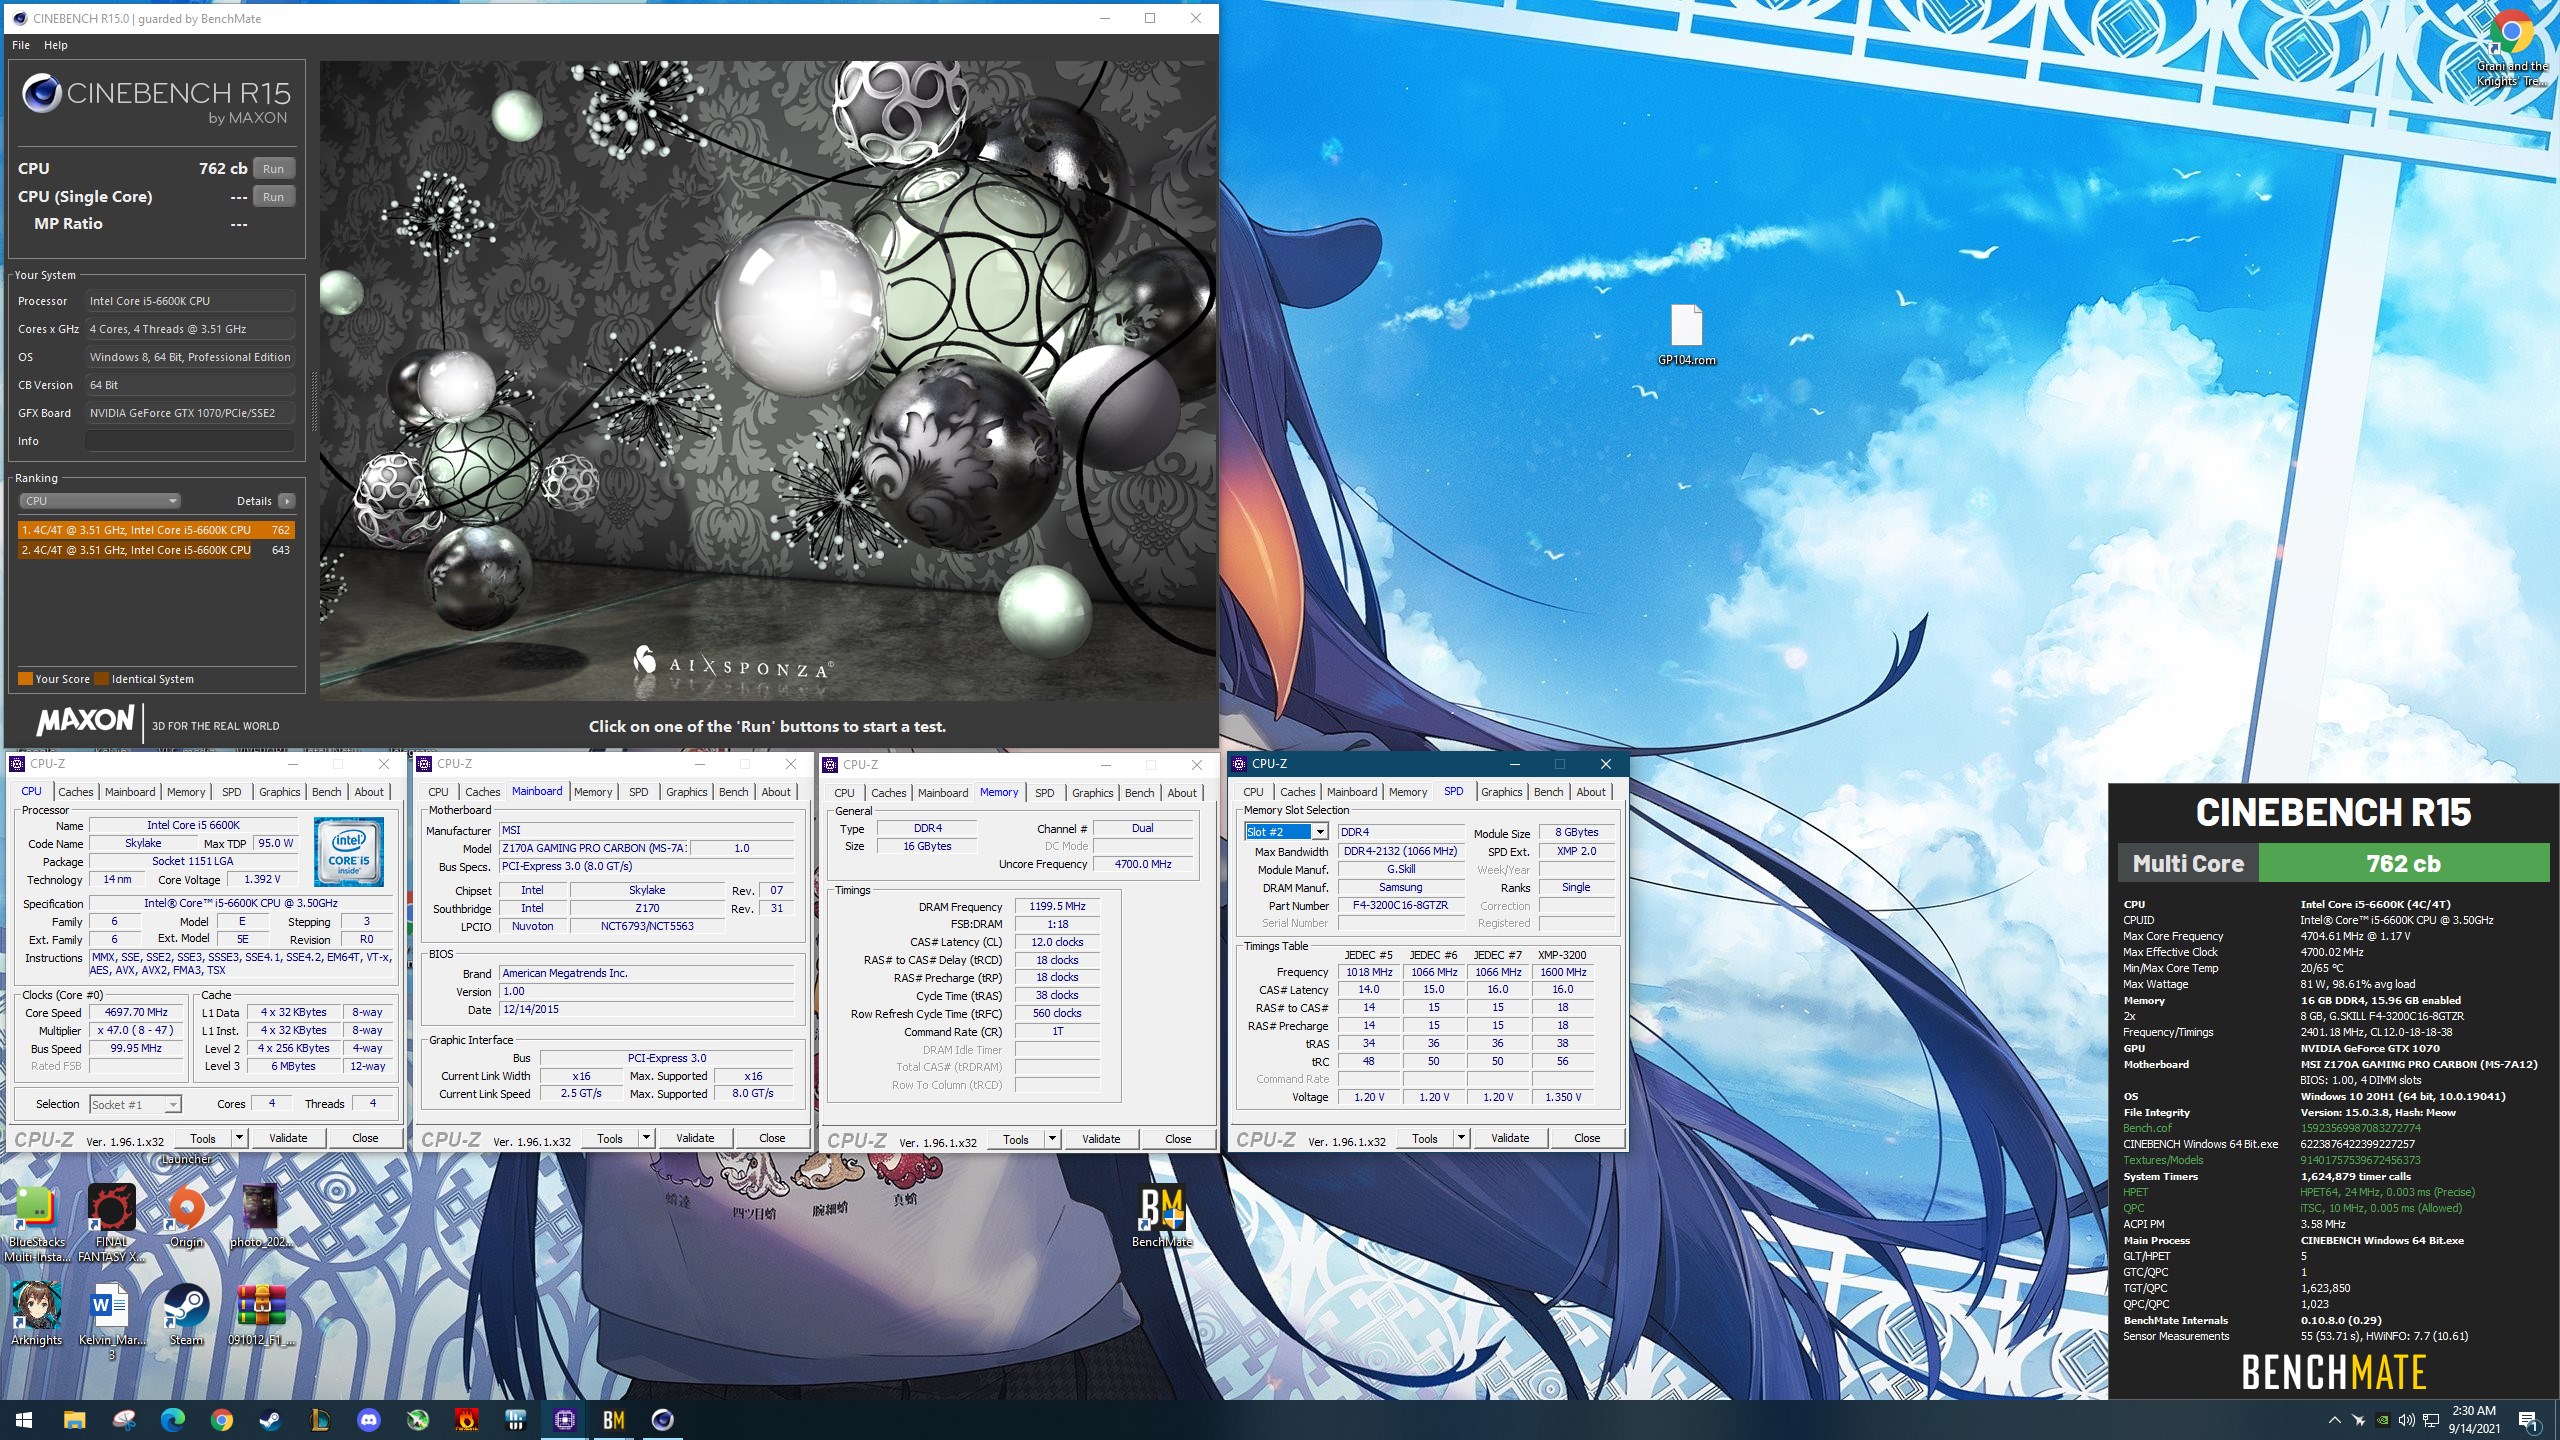Open Tools dropdown arrow in CPU-Z CPU window

tap(239, 1138)
